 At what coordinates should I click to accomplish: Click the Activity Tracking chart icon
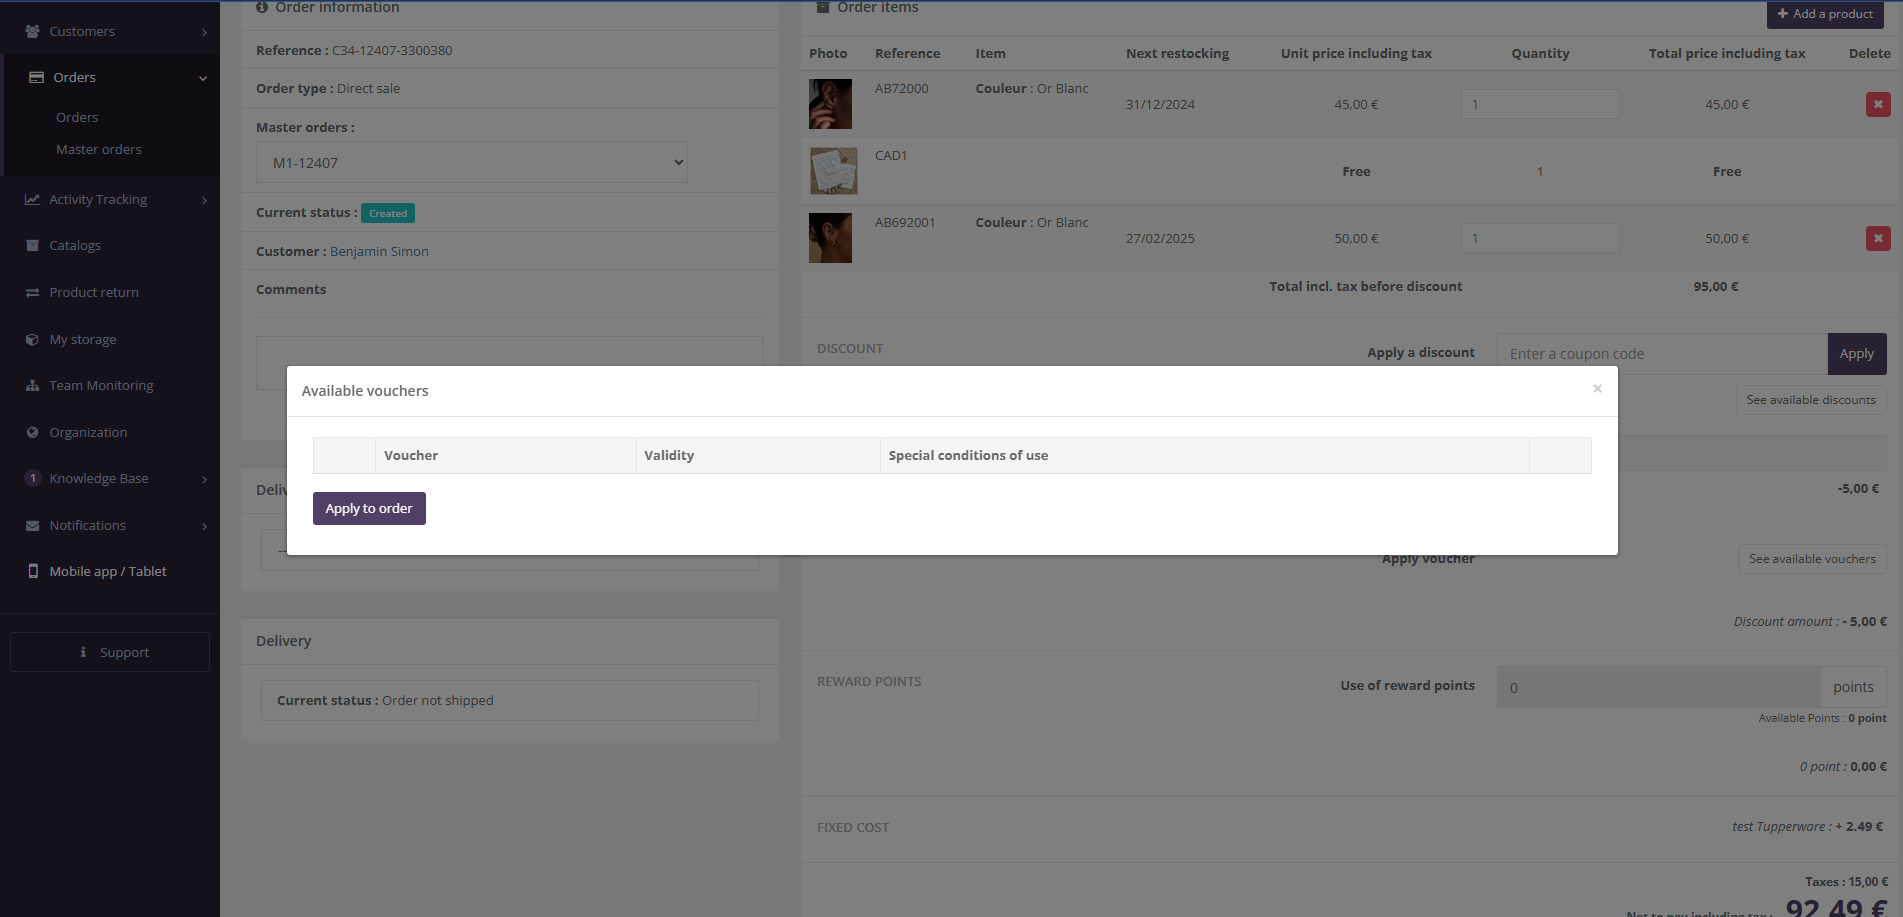pos(32,199)
